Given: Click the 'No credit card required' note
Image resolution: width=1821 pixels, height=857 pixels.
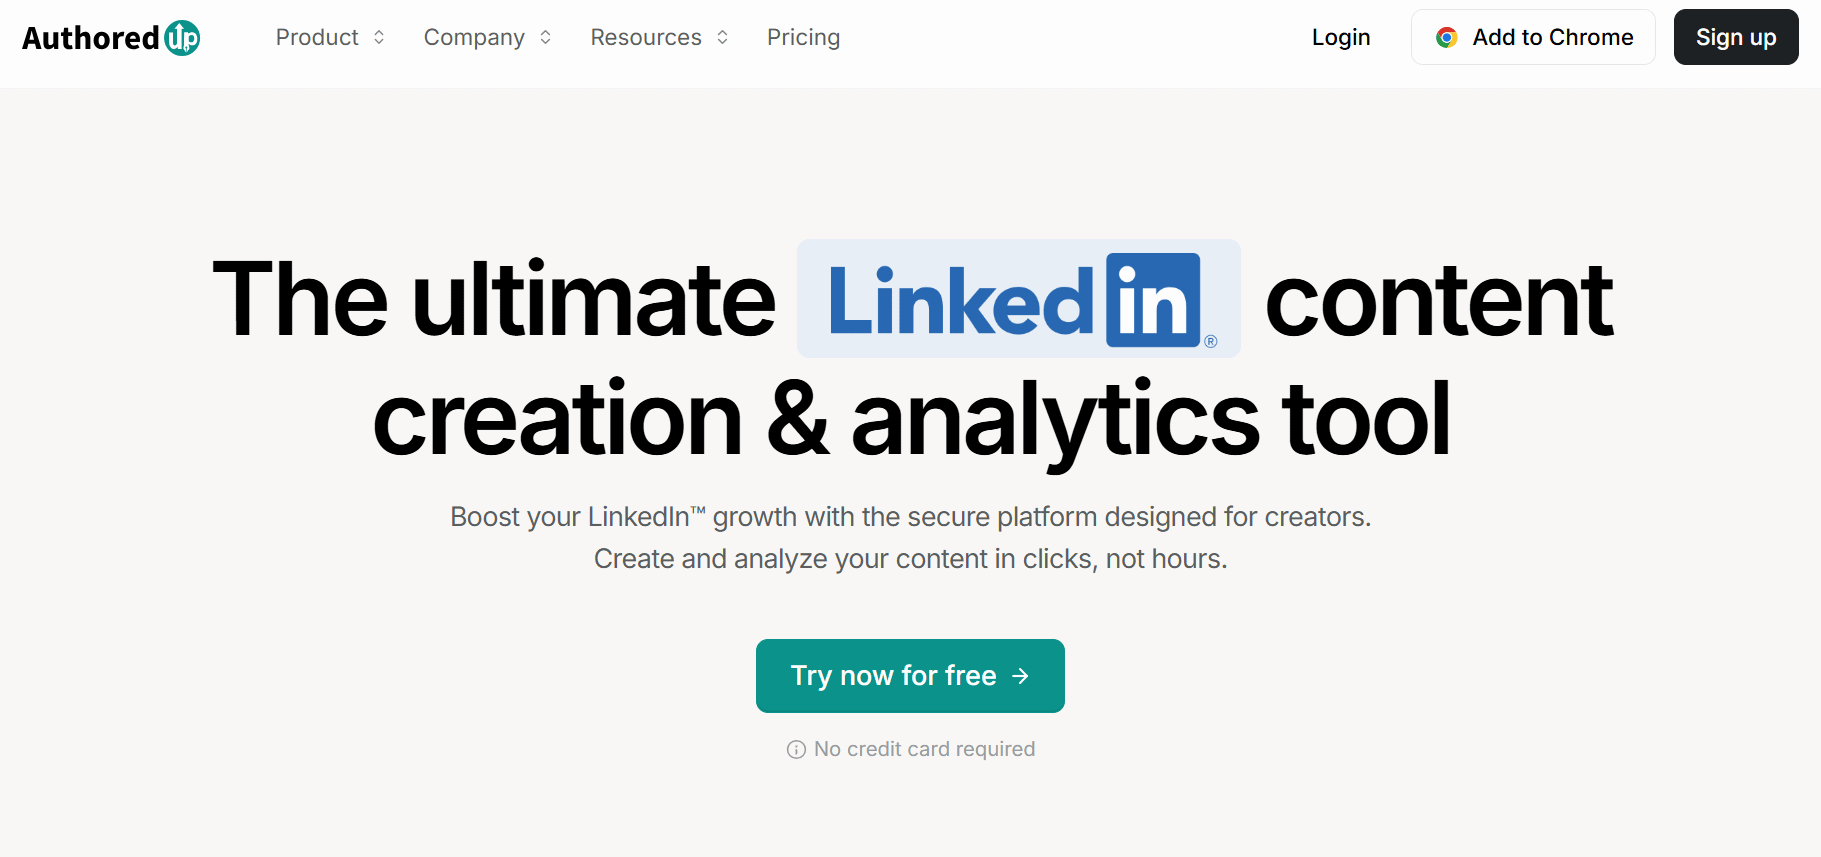Looking at the screenshot, I should 910,749.
